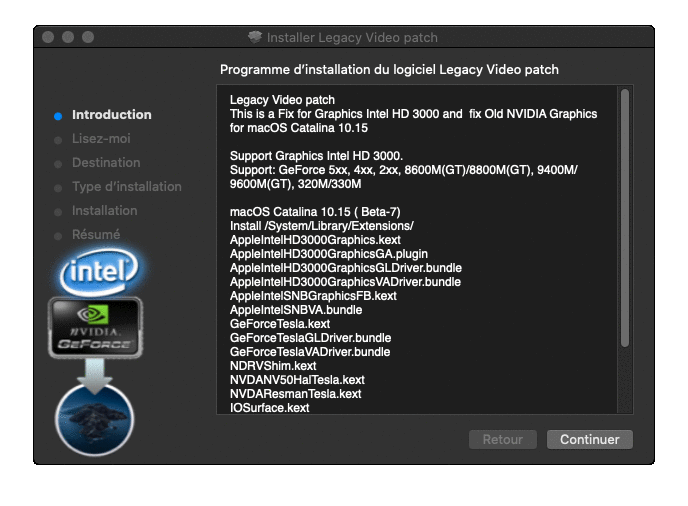688x506 pixels.
Task: Jump to the Installation step
Action: pyautogui.click(x=104, y=211)
